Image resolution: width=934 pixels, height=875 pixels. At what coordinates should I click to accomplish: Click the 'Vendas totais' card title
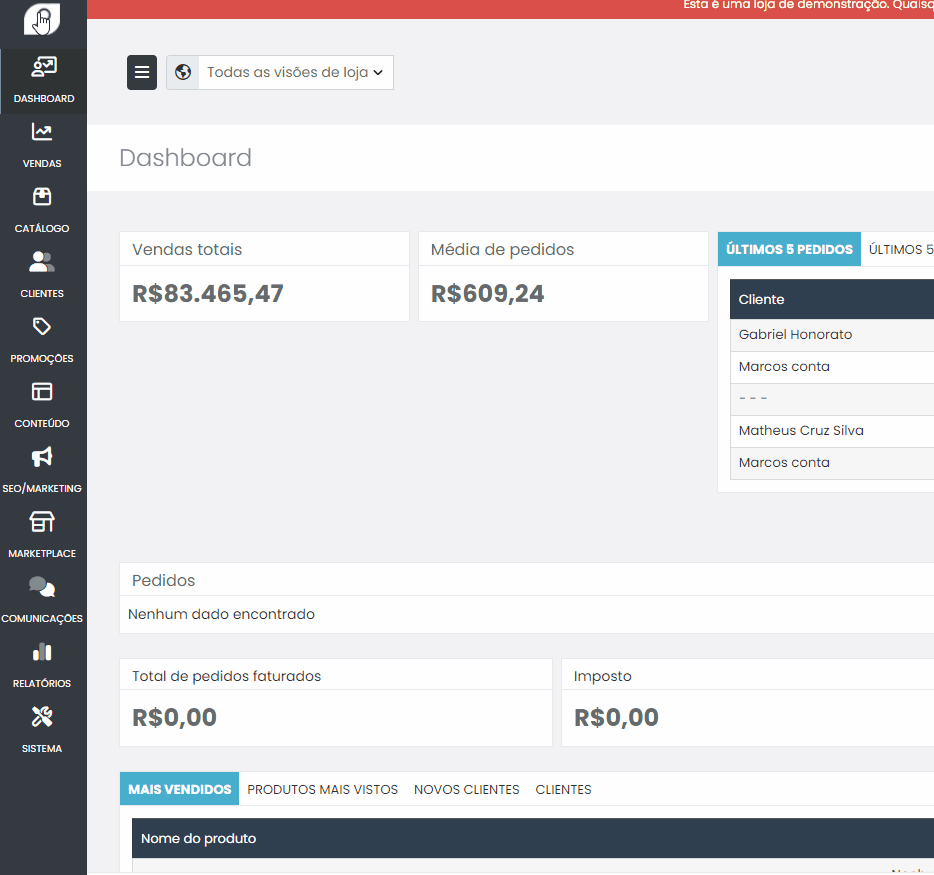coord(187,250)
